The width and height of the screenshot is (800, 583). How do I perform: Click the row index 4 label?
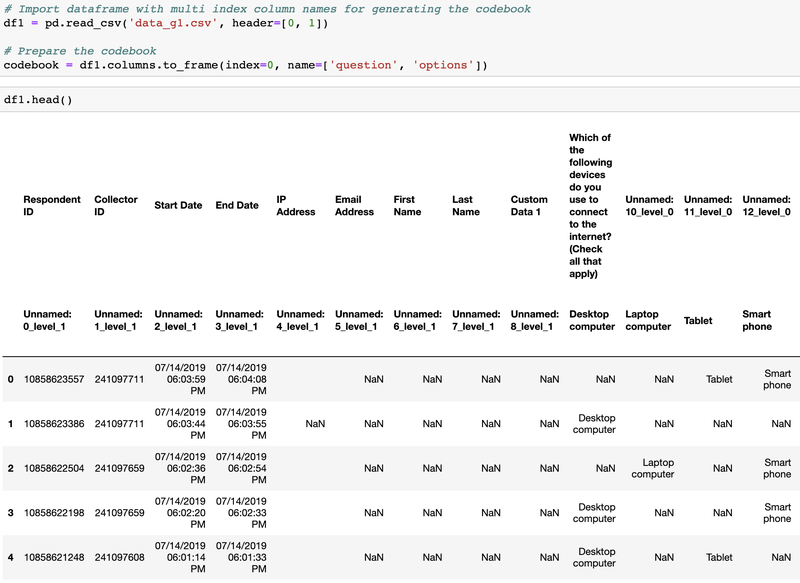click(x=11, y=556)
